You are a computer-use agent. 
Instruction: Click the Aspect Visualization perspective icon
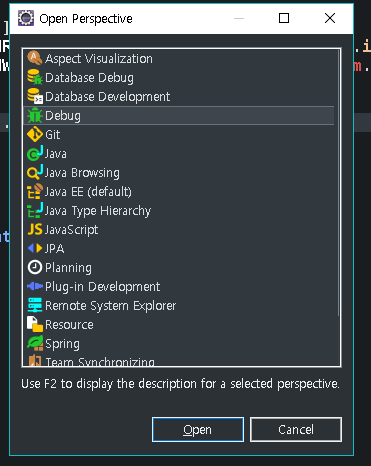tap(35, 58)
